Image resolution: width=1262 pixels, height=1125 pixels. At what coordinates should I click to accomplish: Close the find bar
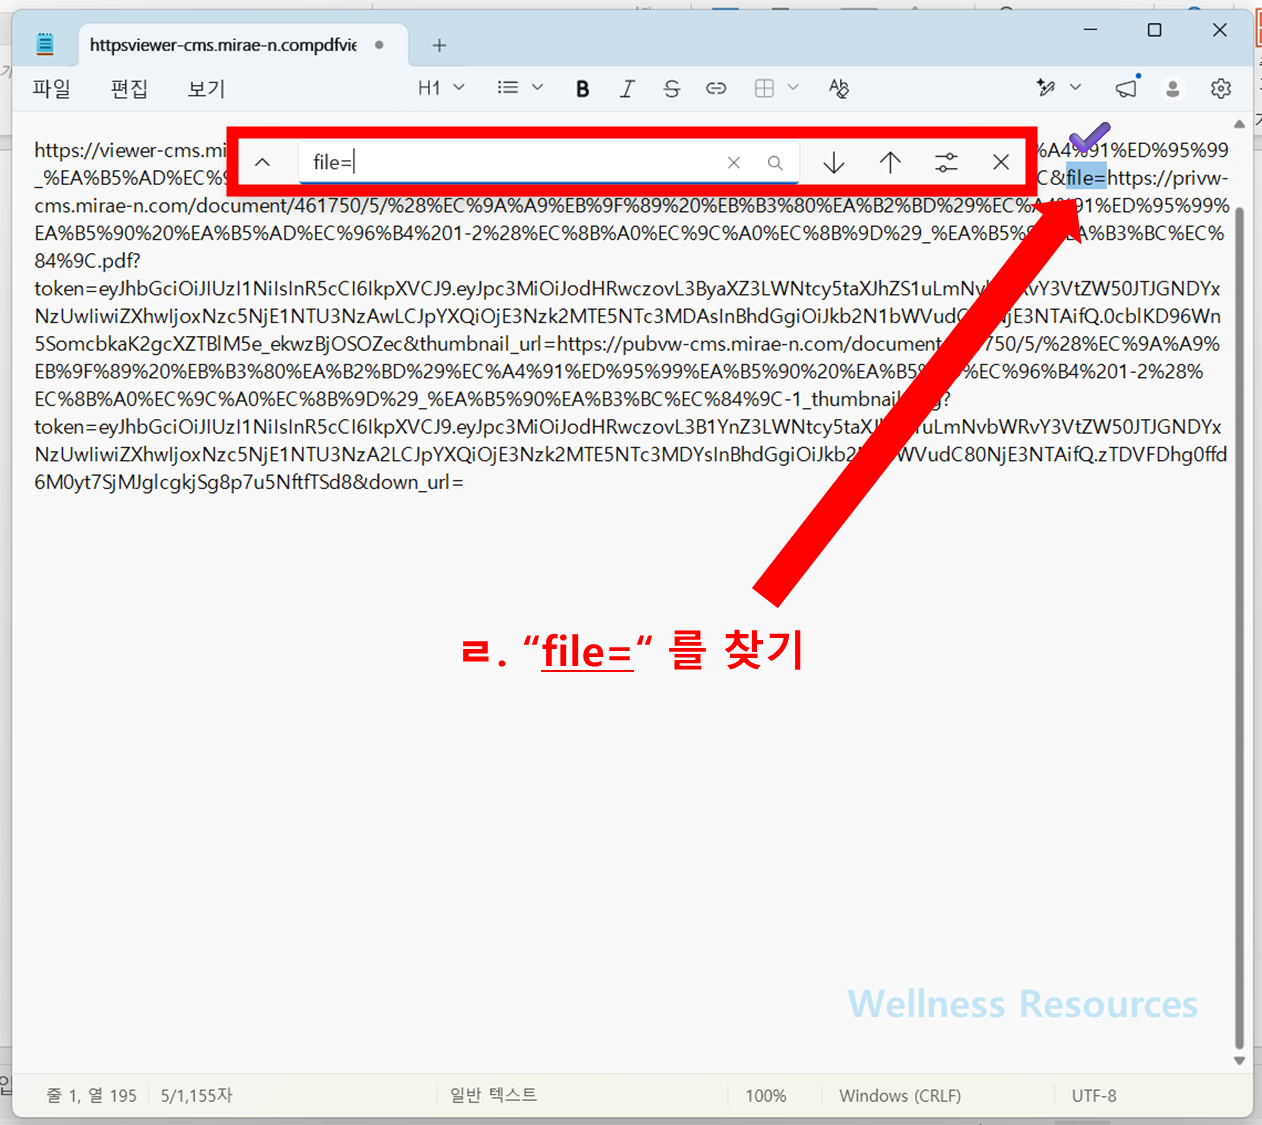tap(1001, 162)
